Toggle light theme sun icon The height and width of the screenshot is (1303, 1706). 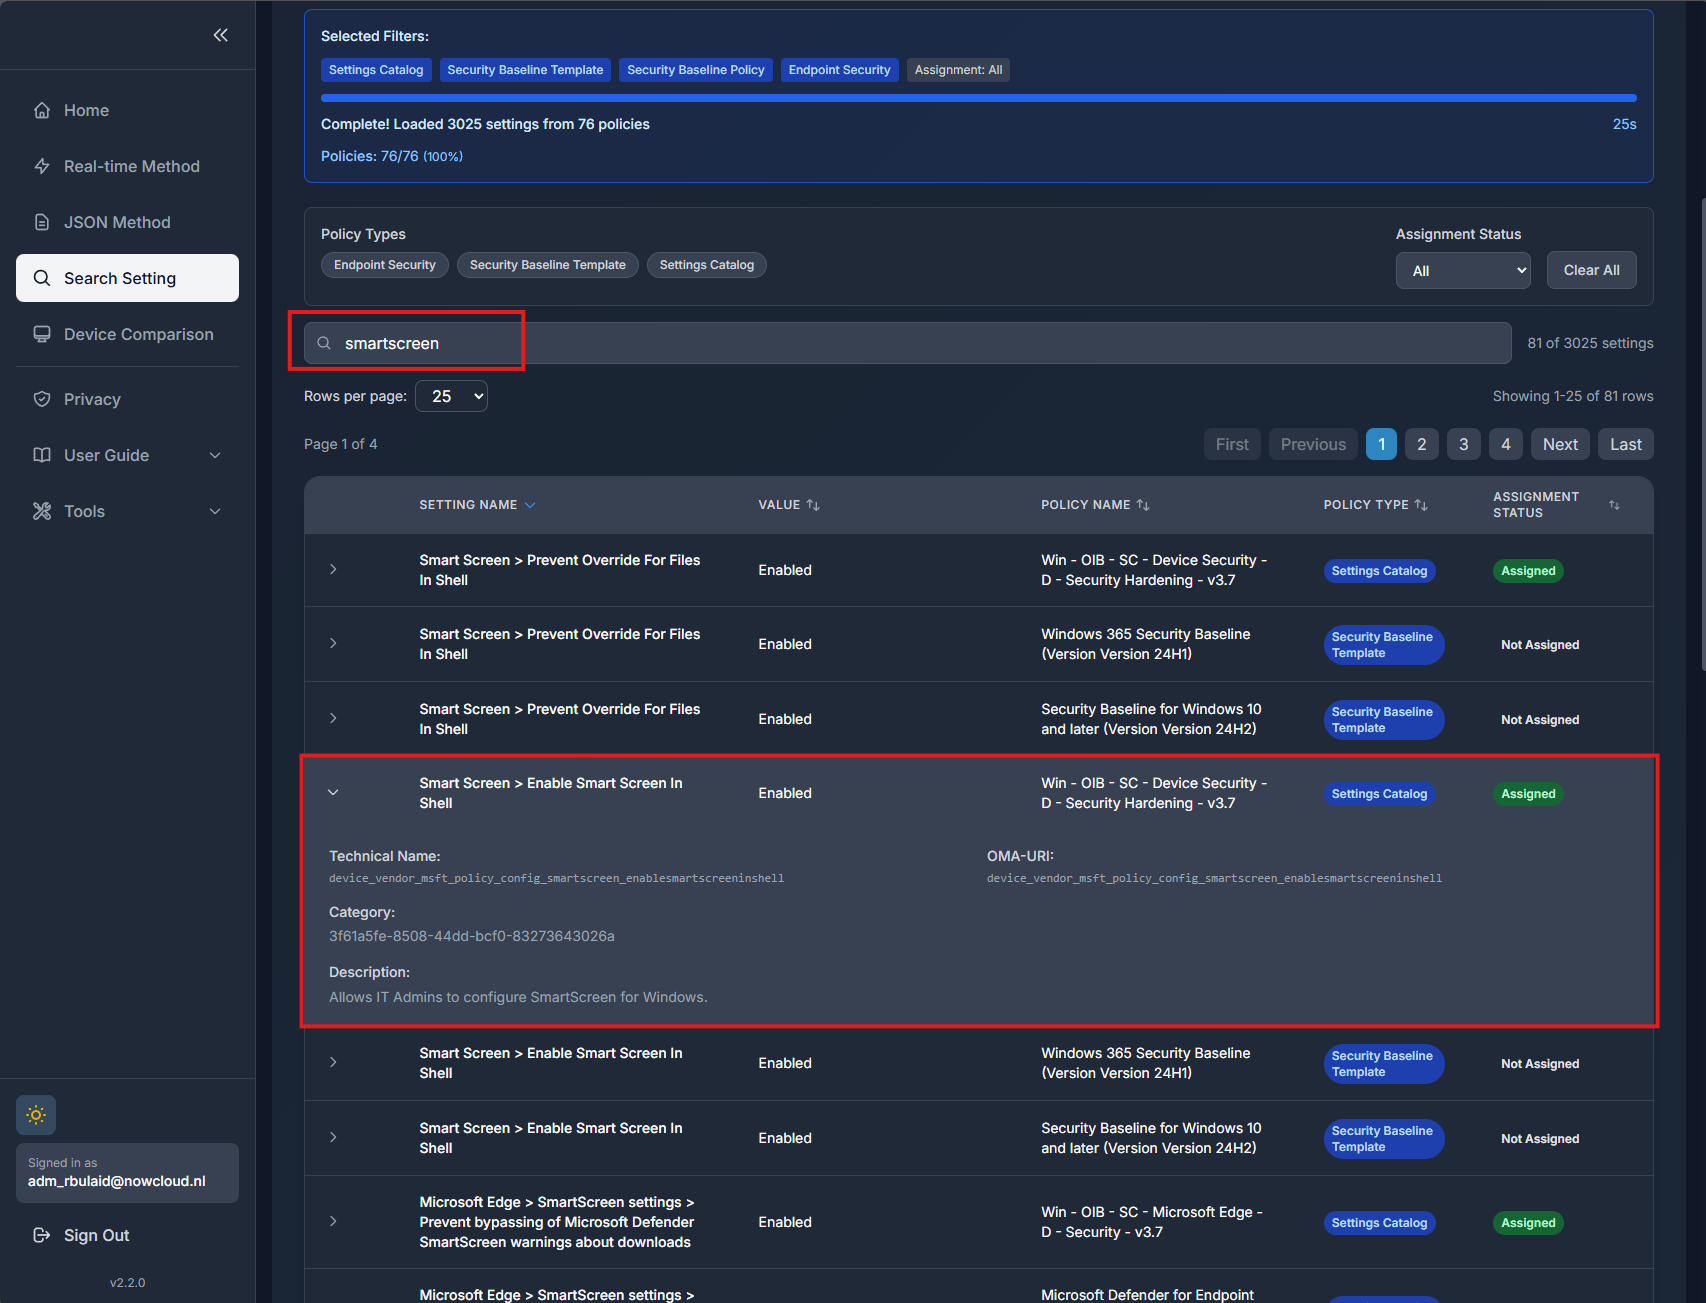click(36, 1115)
